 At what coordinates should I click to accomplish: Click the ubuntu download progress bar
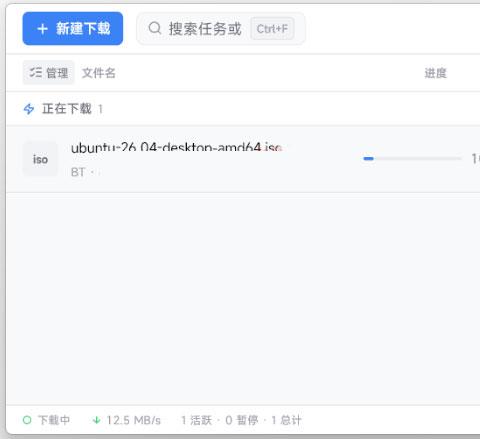pyautogui.click(x=412, y=159)
